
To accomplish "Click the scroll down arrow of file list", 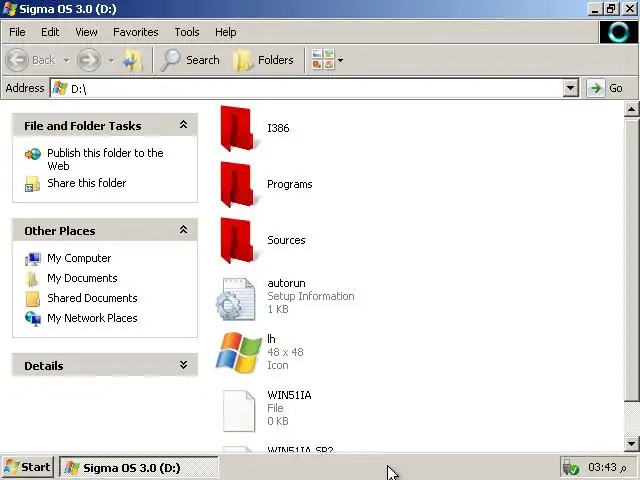I will (x=631, y=444).
